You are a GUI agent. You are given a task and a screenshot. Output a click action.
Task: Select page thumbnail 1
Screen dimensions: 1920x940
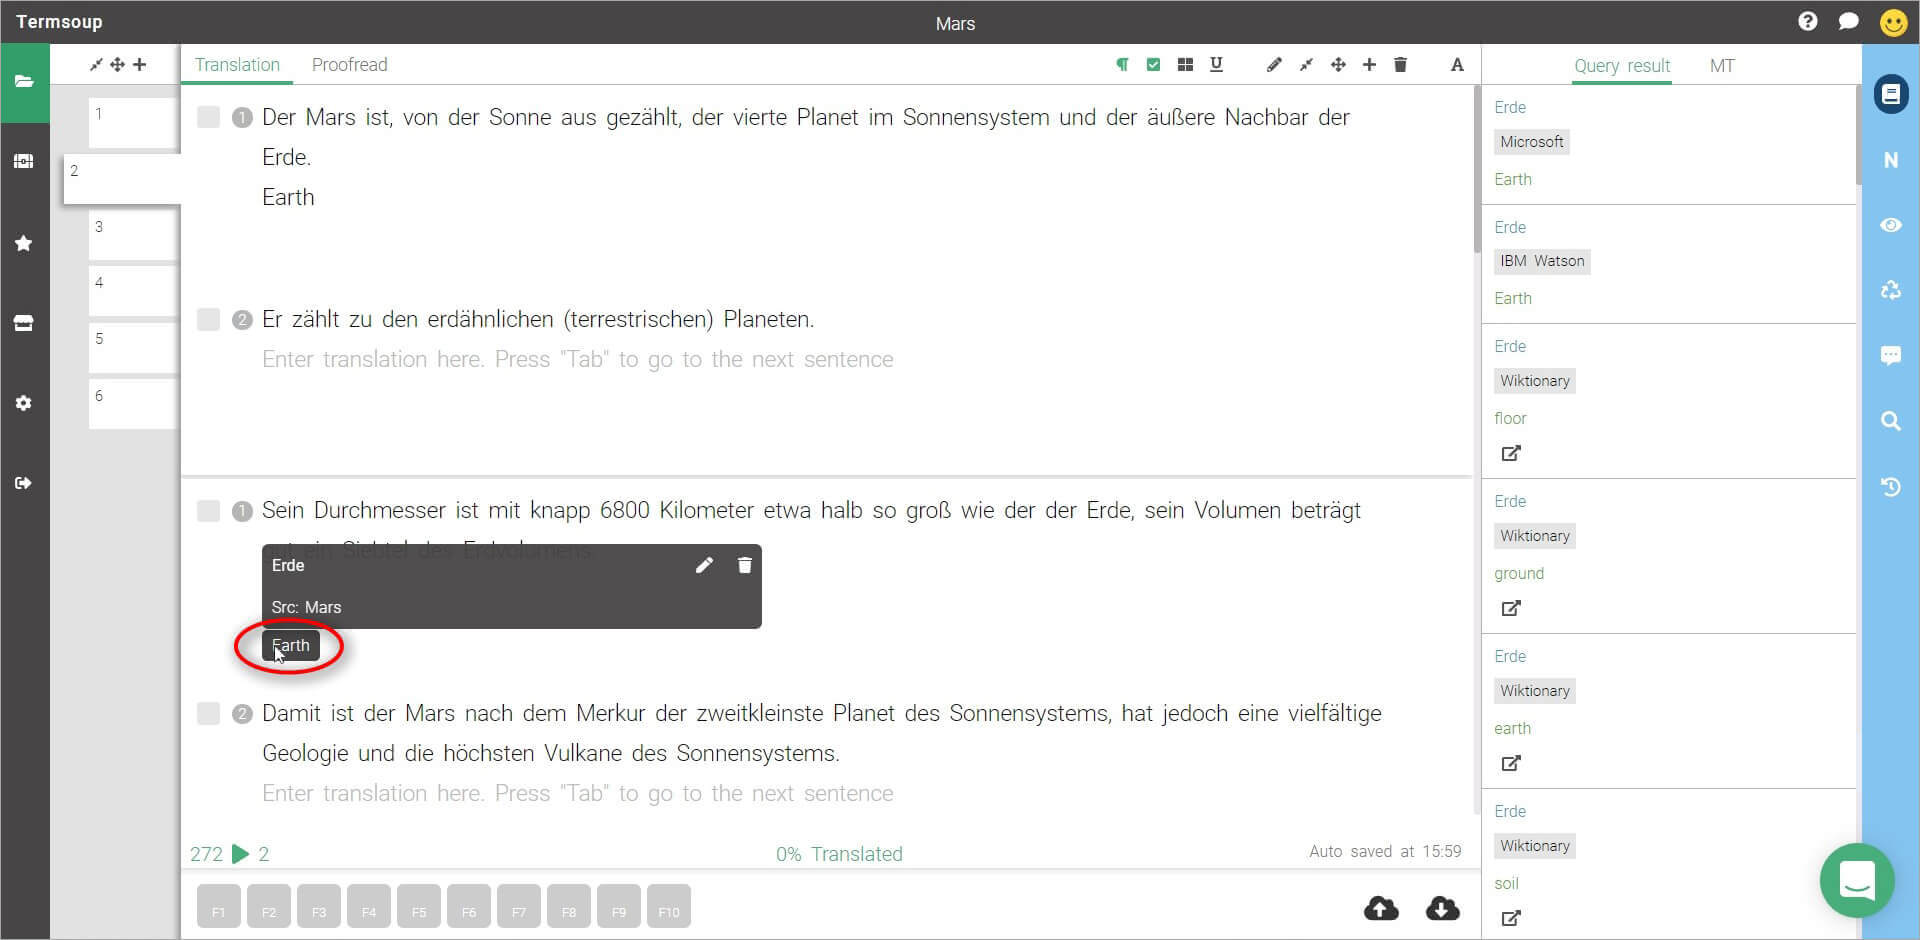[x=133, y=123]
